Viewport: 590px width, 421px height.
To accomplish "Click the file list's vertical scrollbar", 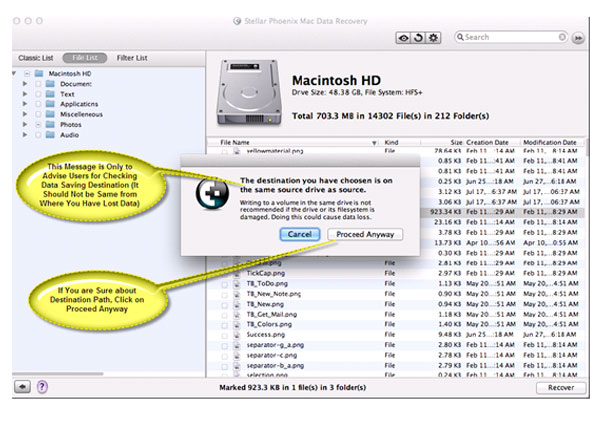I will coord(587,147).
